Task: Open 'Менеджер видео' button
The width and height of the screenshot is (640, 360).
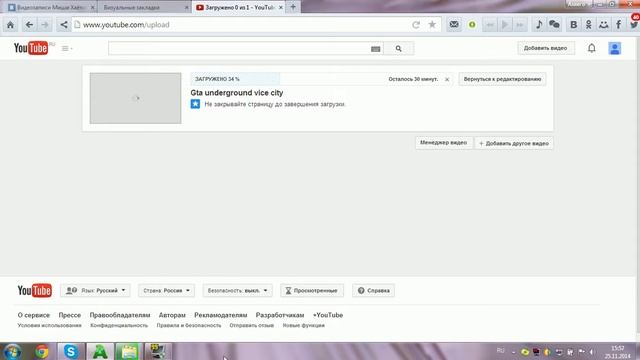Action: coord(444,143)
